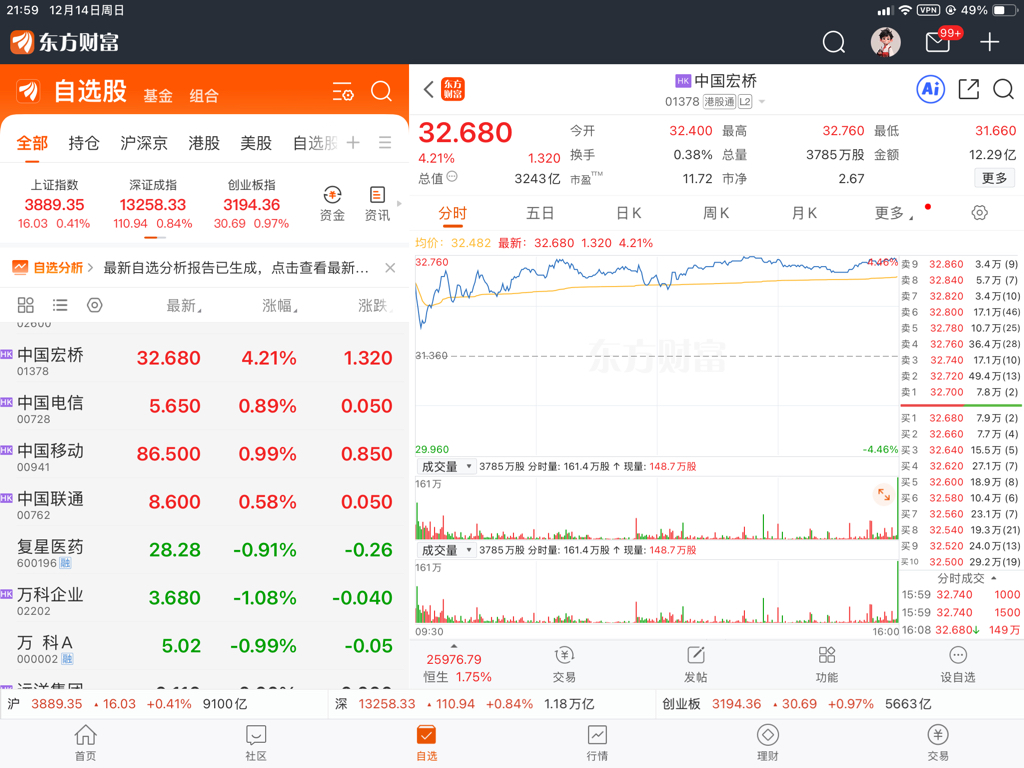The height and width of the screenshot is (768, 1024).
Task: Switch to 沪深京 tab
Action: 144,143
